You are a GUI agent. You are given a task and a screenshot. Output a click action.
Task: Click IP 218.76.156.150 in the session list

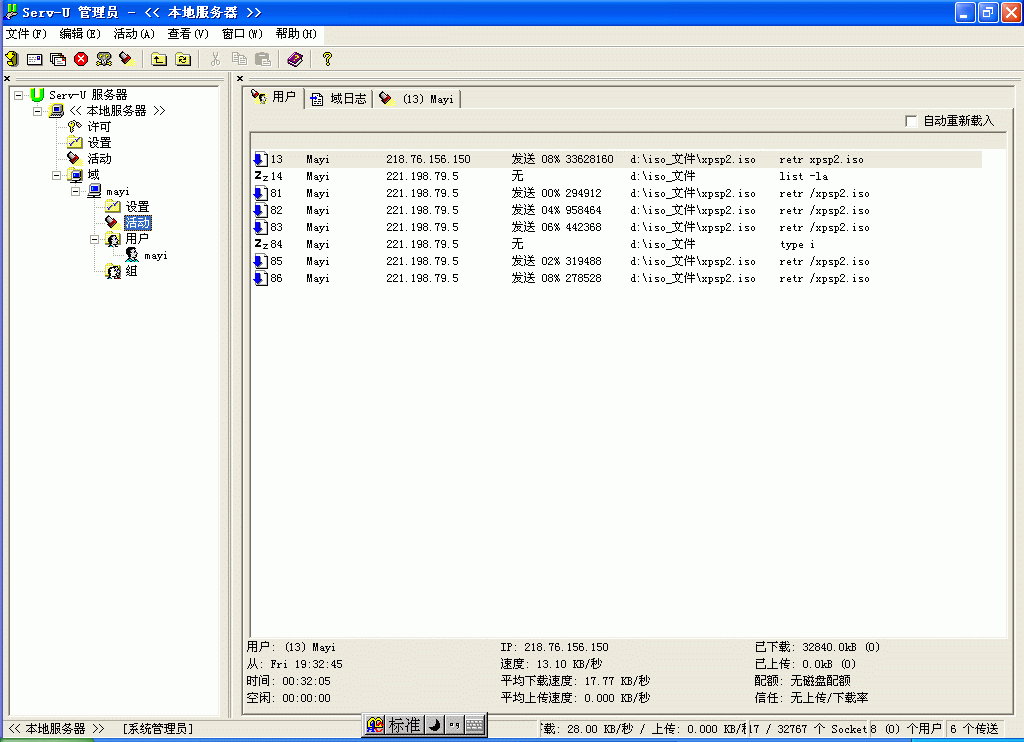pos(428,159)
